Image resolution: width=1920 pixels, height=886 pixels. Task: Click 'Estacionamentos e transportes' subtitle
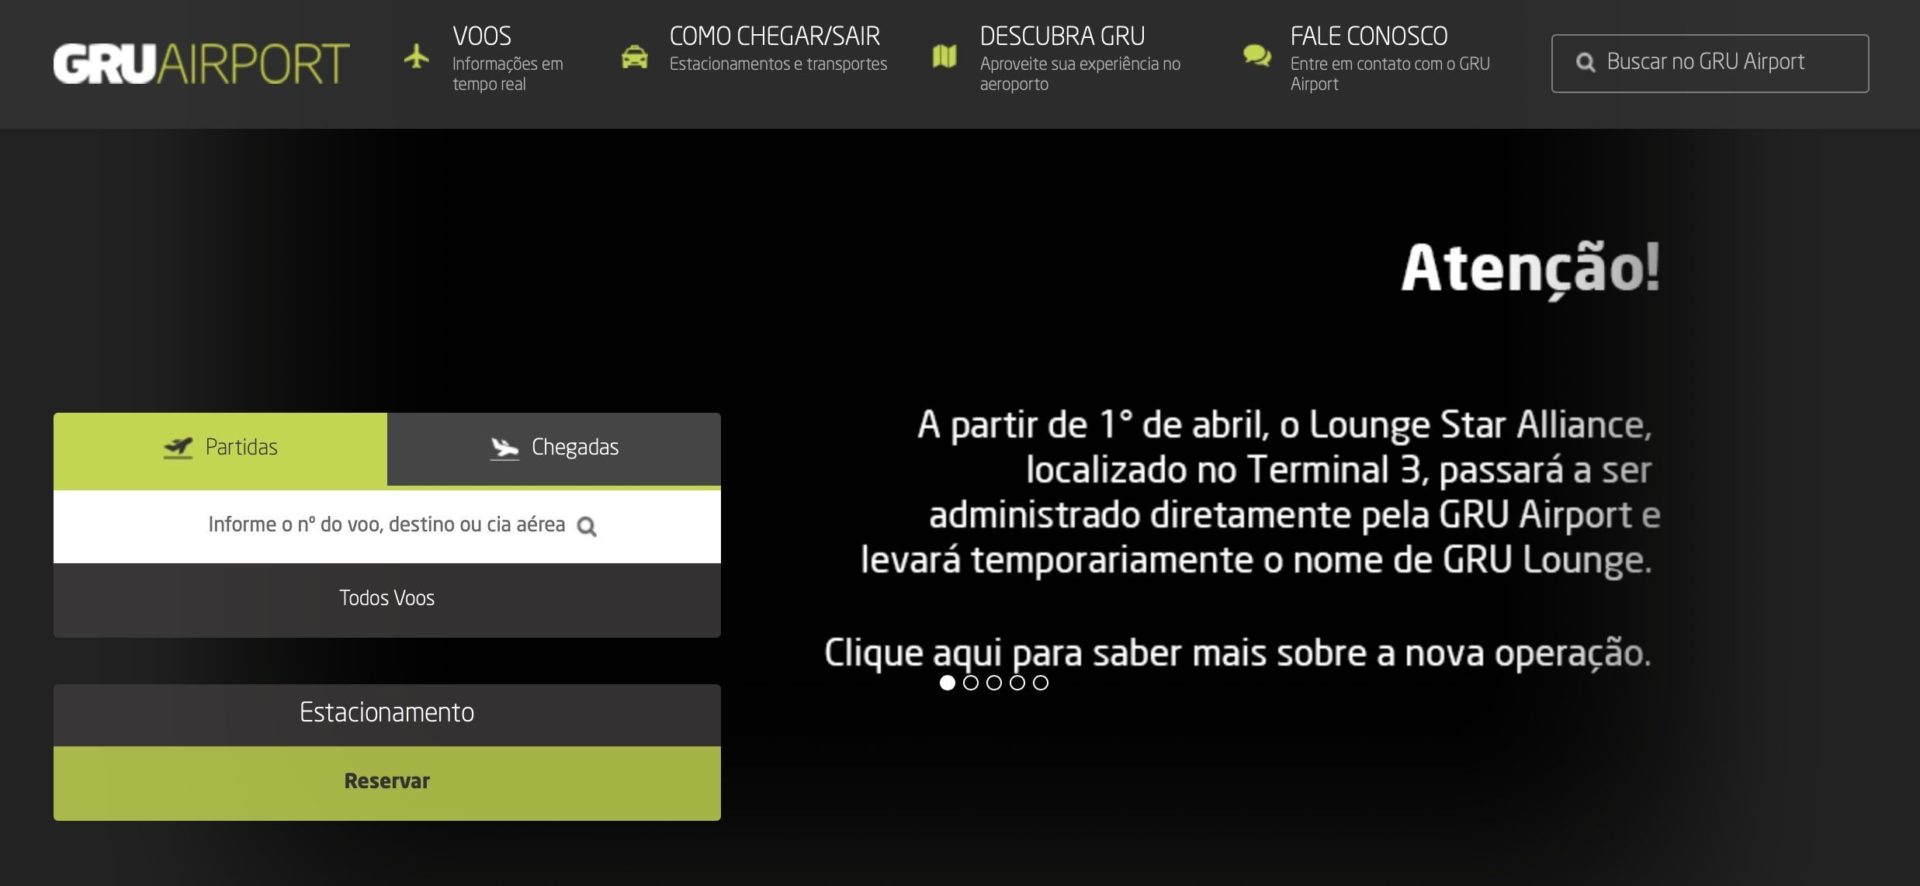point(778,64)
